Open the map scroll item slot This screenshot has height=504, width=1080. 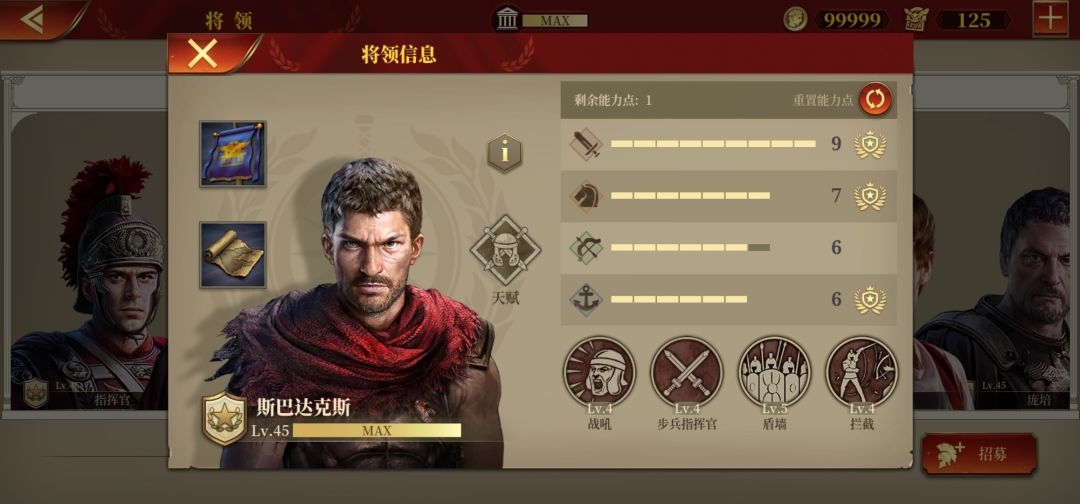pyautogui.click(x=233, y=255)
